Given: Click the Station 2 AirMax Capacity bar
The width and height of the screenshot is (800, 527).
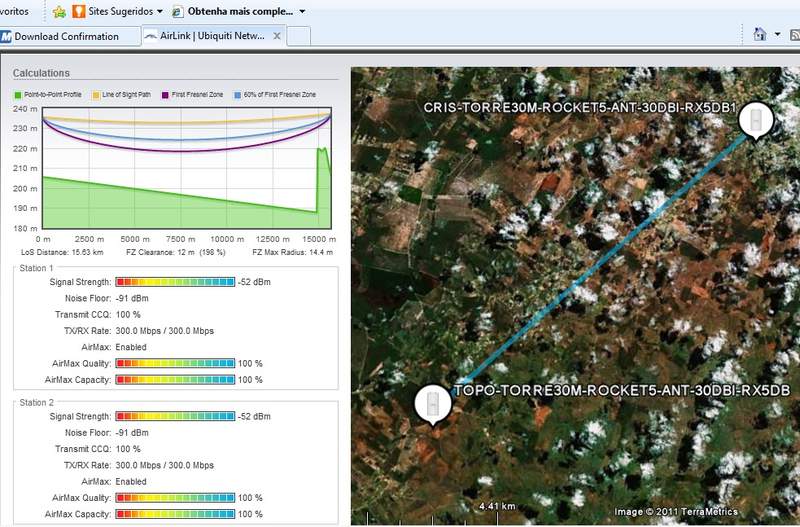Looking at the screenshot, I should (x=175, y=514).
